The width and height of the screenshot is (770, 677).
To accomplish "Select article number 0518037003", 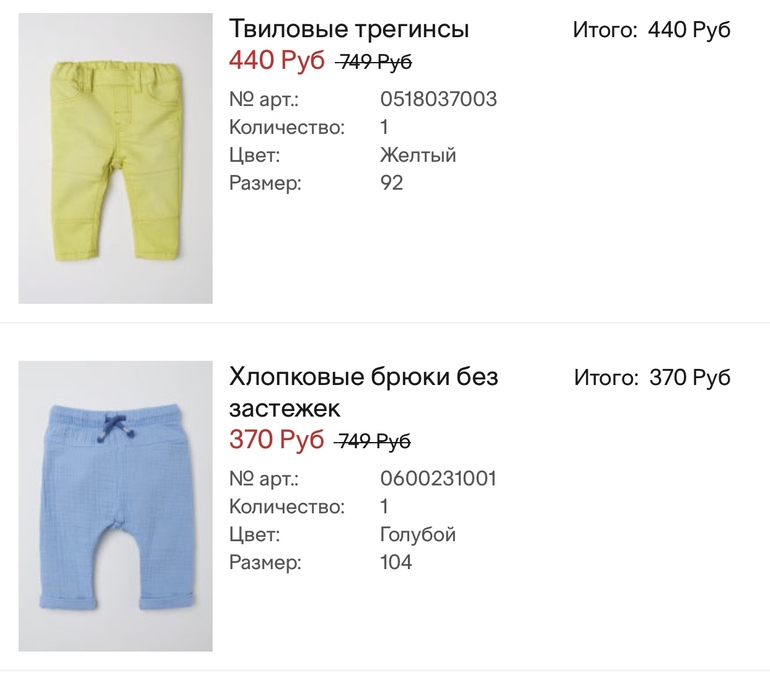I will 439,100.
